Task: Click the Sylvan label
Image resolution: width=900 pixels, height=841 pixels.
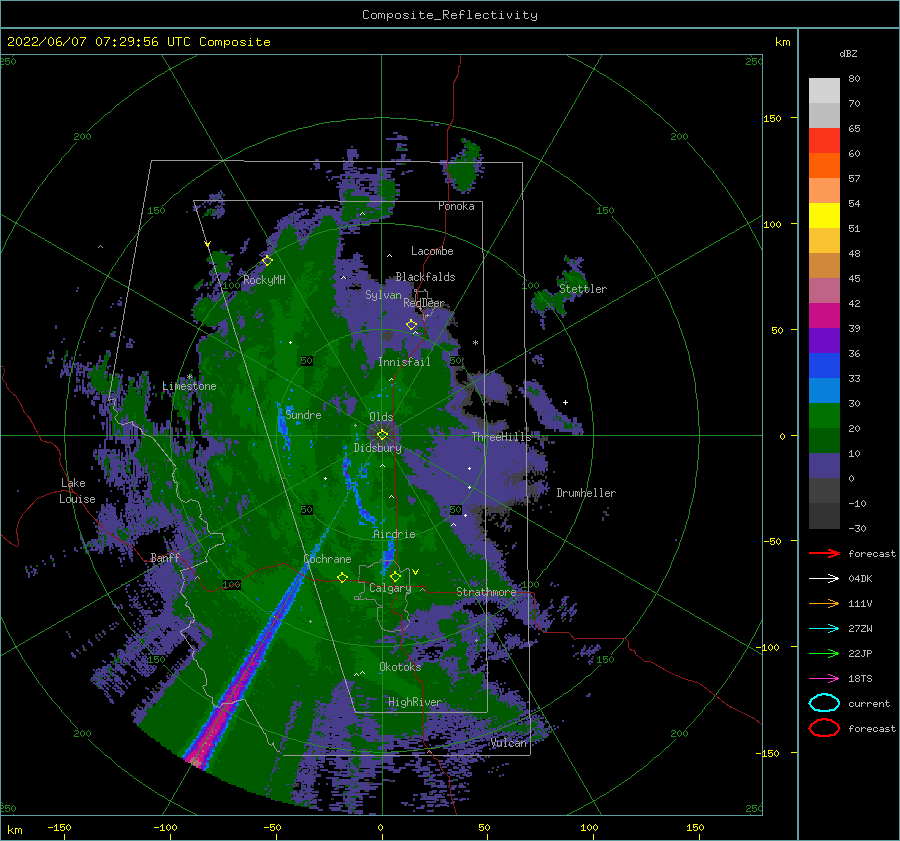Action: point(383,295)
